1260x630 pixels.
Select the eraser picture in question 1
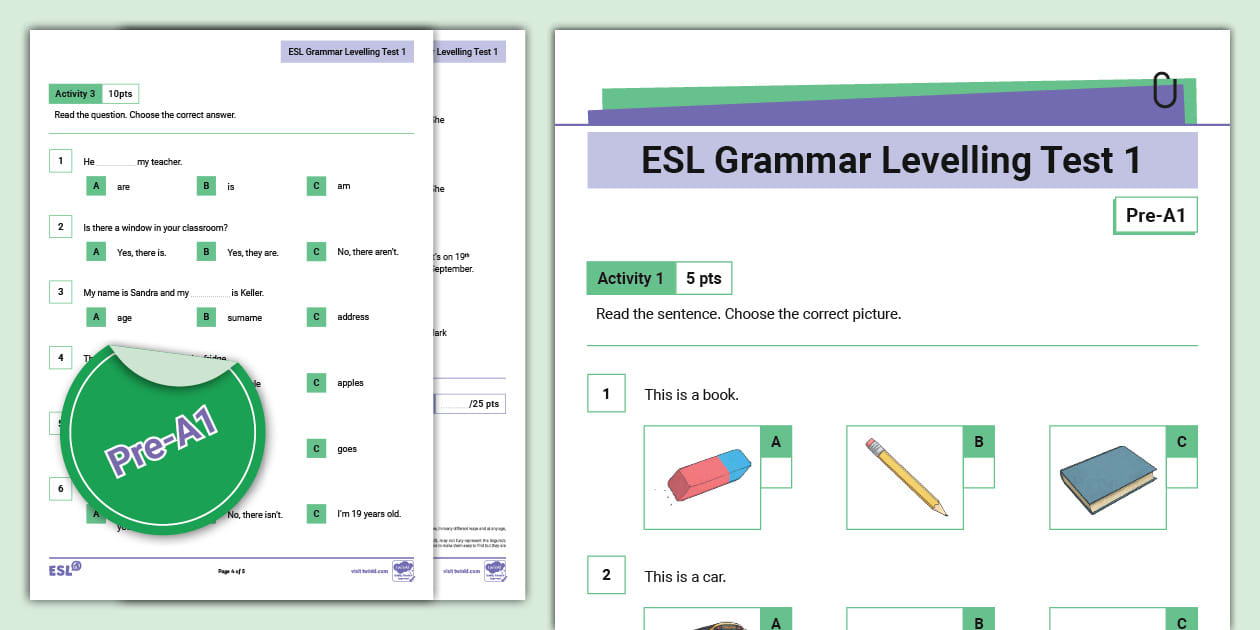coord(702,476)
